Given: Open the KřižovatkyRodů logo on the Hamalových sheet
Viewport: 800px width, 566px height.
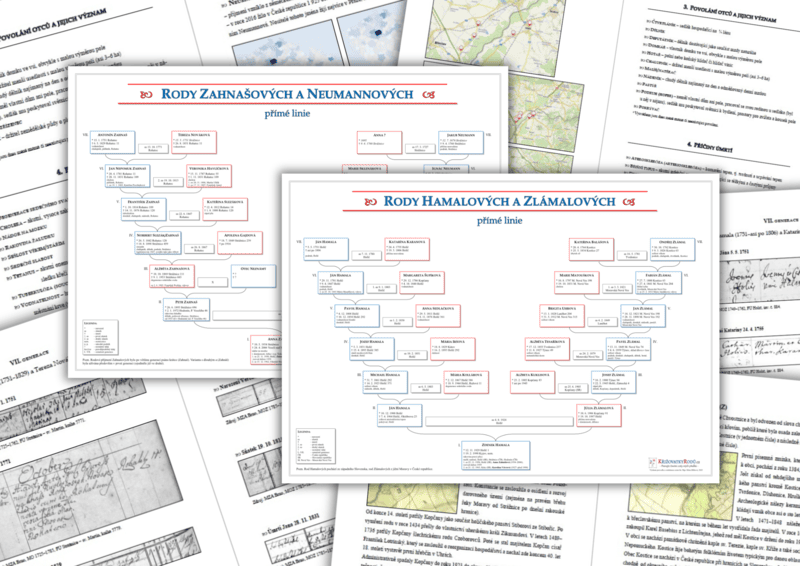Looking at the screenshot, I should point(675,462).
